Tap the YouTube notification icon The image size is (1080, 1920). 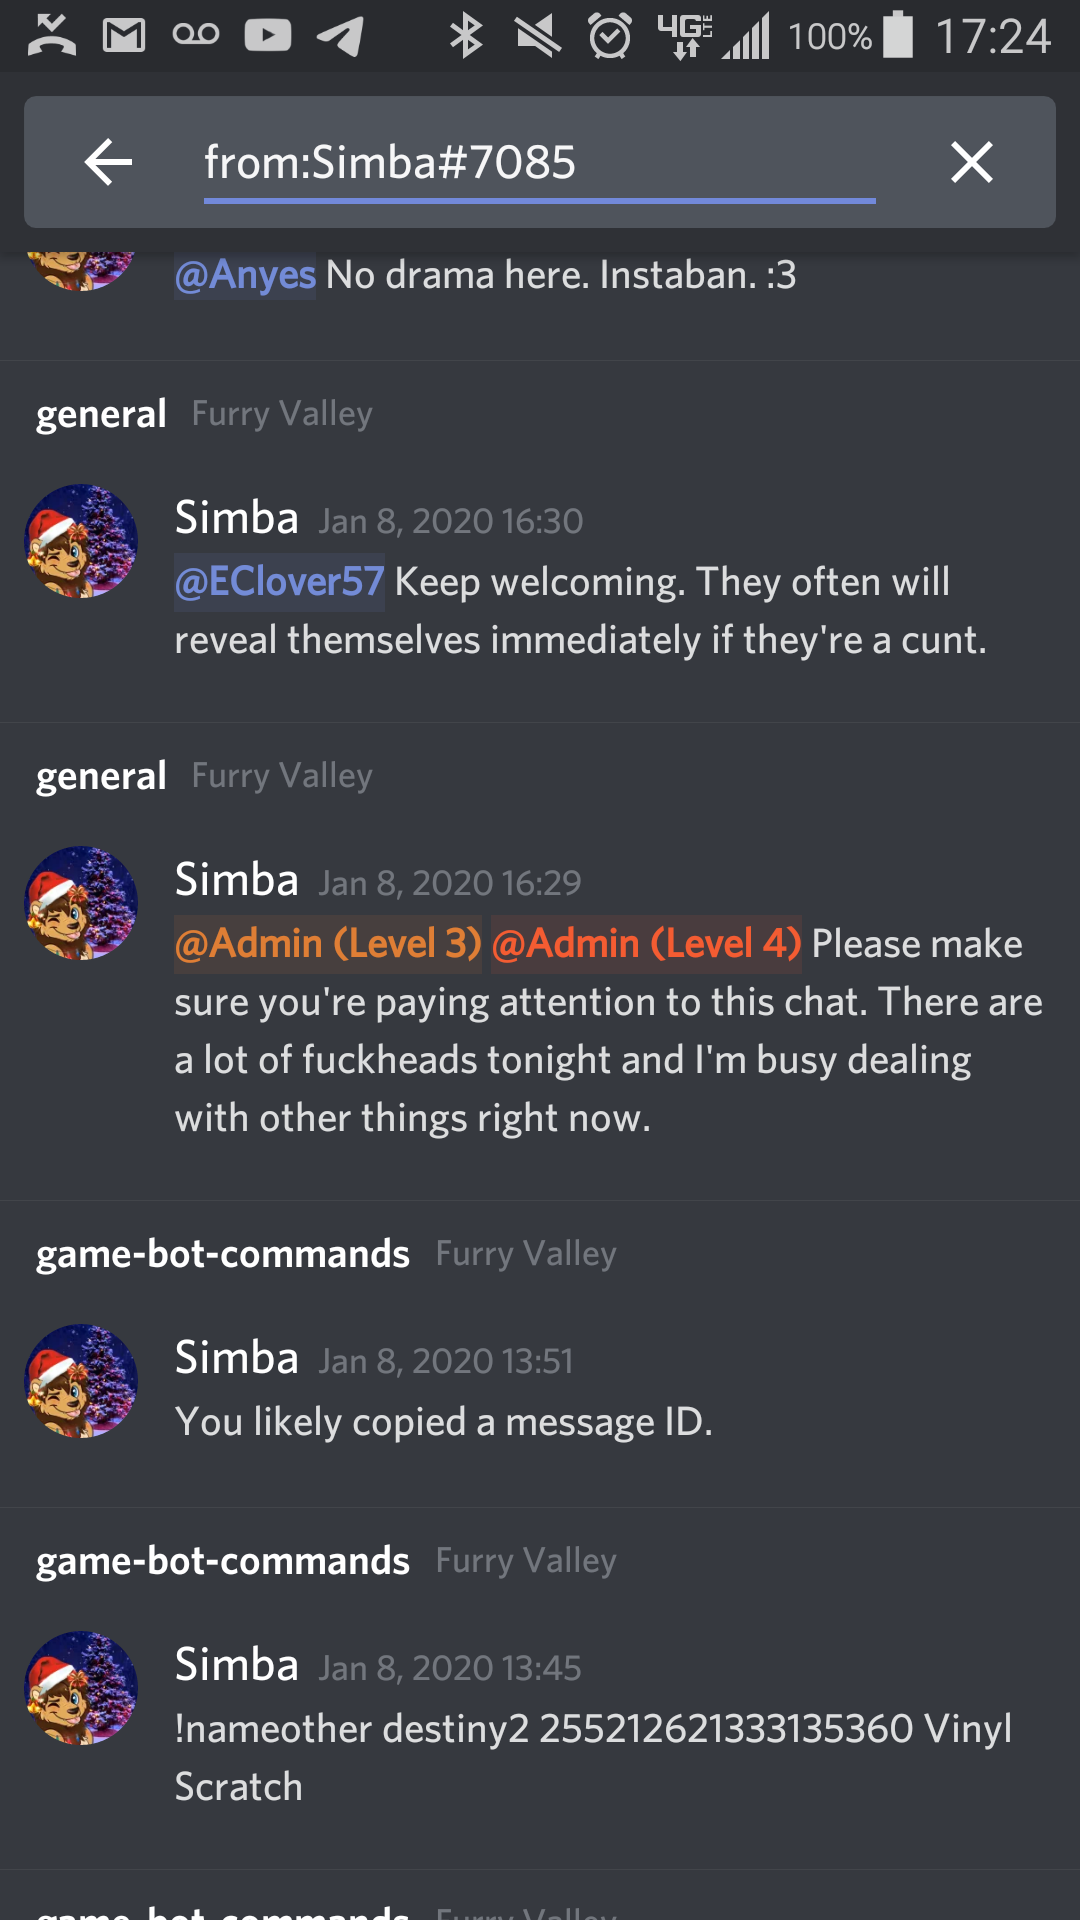point(268,36)
